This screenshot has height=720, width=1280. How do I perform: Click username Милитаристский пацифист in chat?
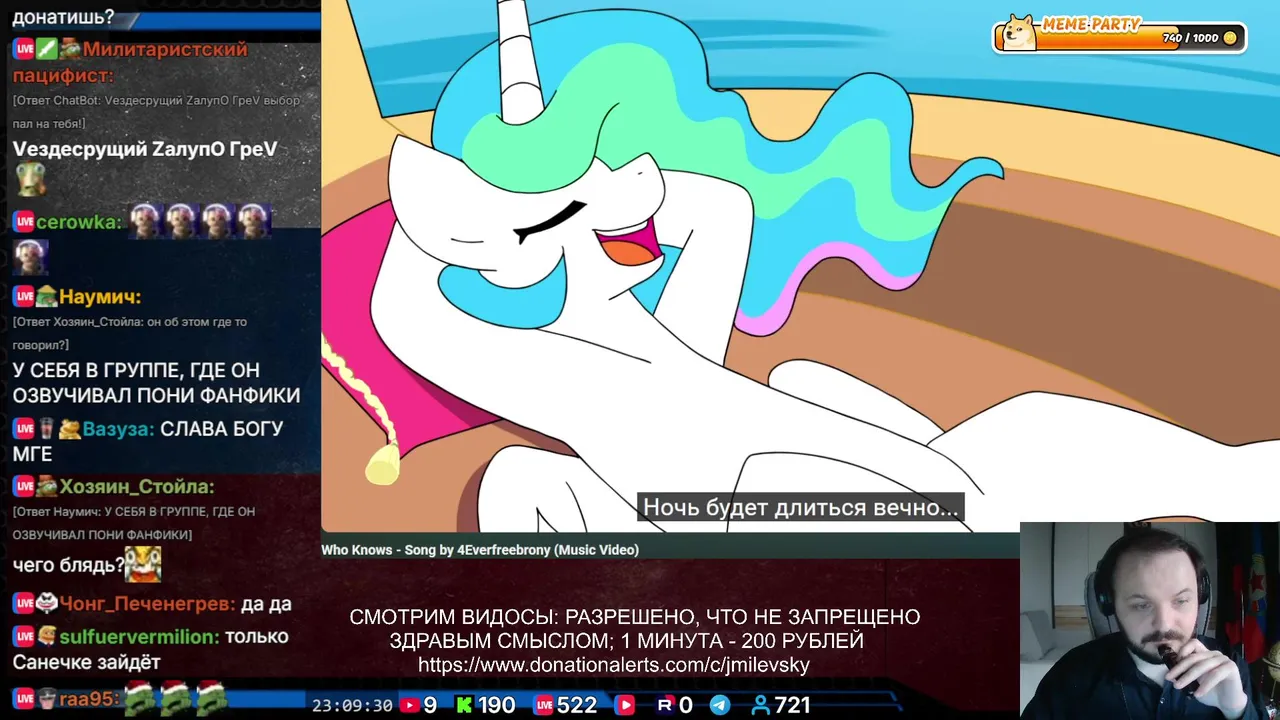point(129,62)
